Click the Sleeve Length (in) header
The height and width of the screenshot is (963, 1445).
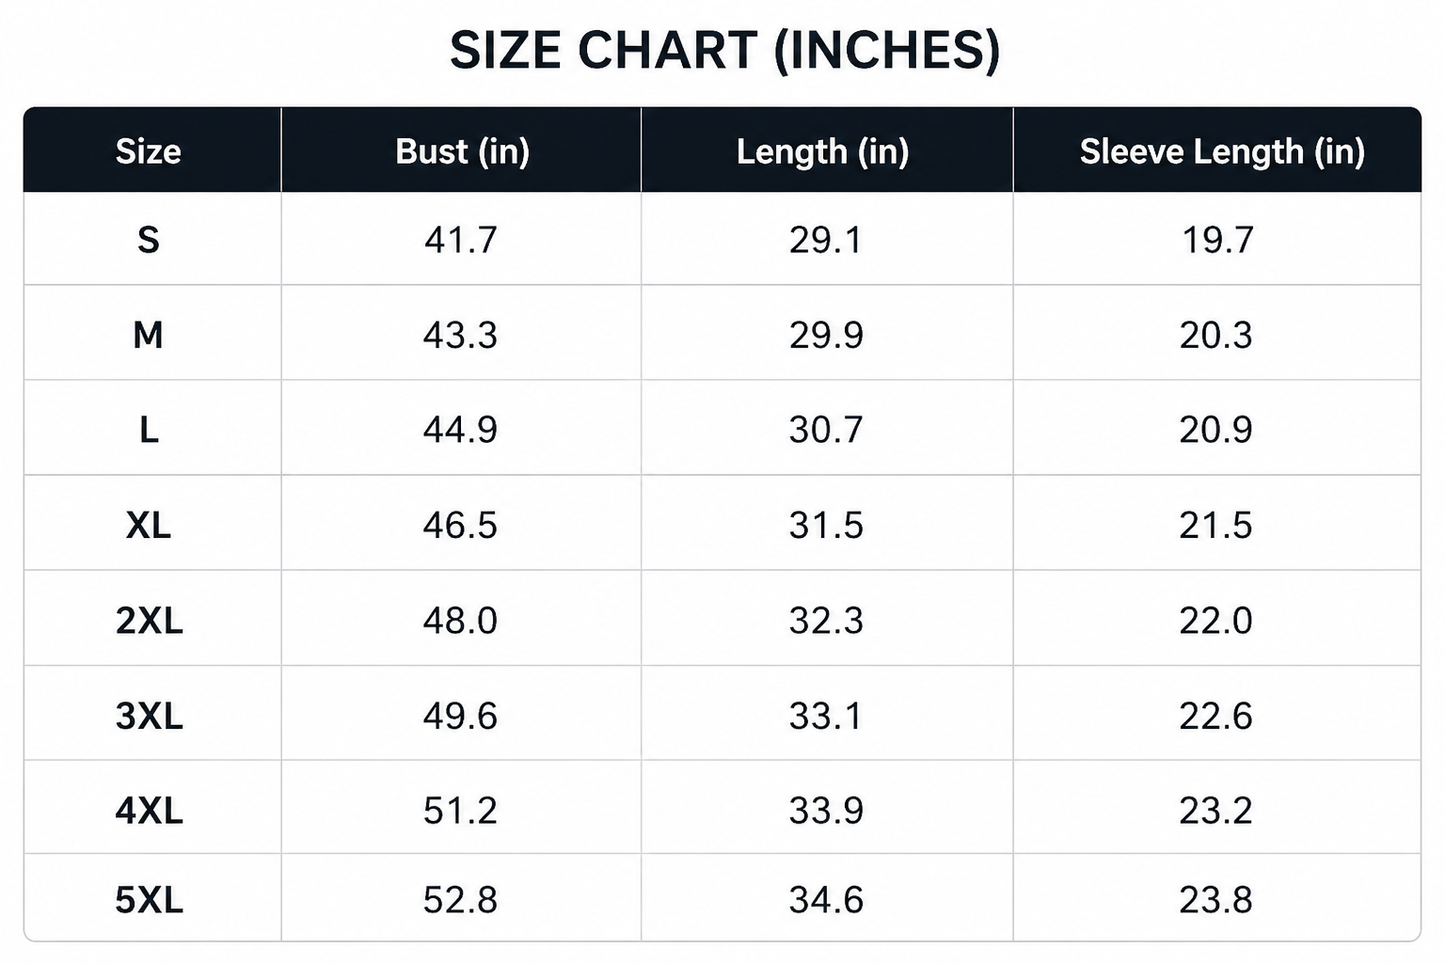tap(1222, 151)
